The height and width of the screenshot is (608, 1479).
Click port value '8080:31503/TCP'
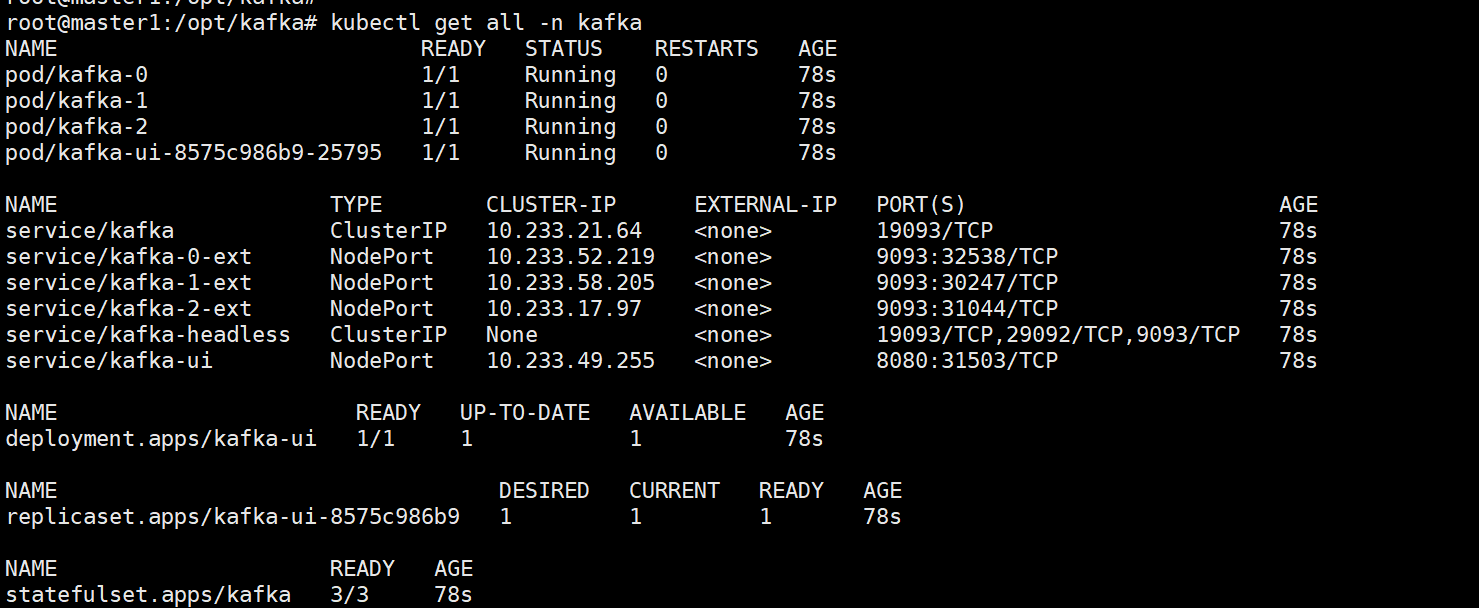coord(967,361)
